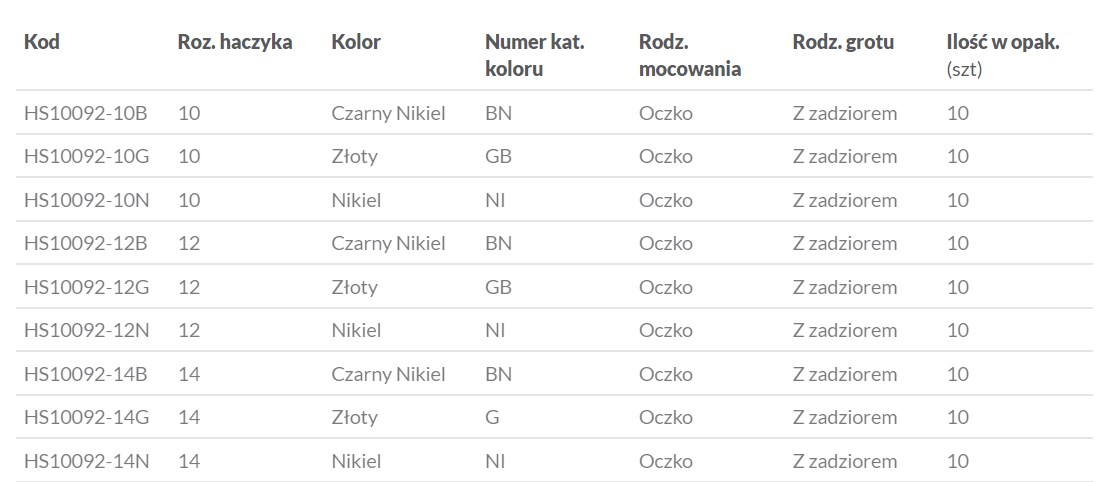
Task: Click product code HS10092-12N
Action: tap(87, 330)
